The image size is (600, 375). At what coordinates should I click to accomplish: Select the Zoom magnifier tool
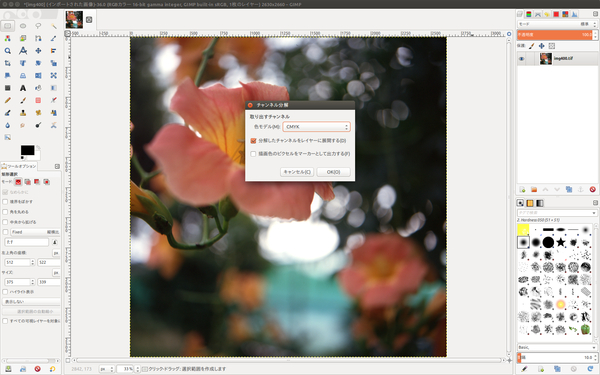click(x=8, y=51)
